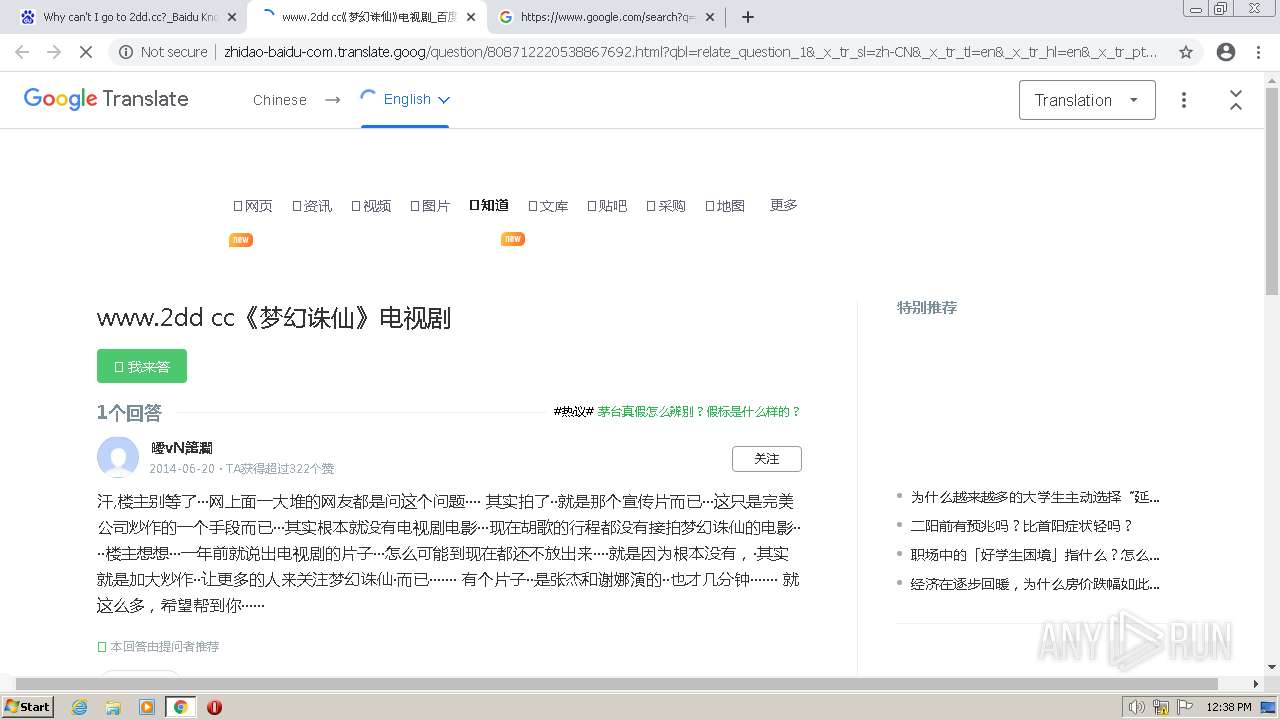Open Chrome three-dot menu
Screen dimensions: 1280x720
[1259, 52]
